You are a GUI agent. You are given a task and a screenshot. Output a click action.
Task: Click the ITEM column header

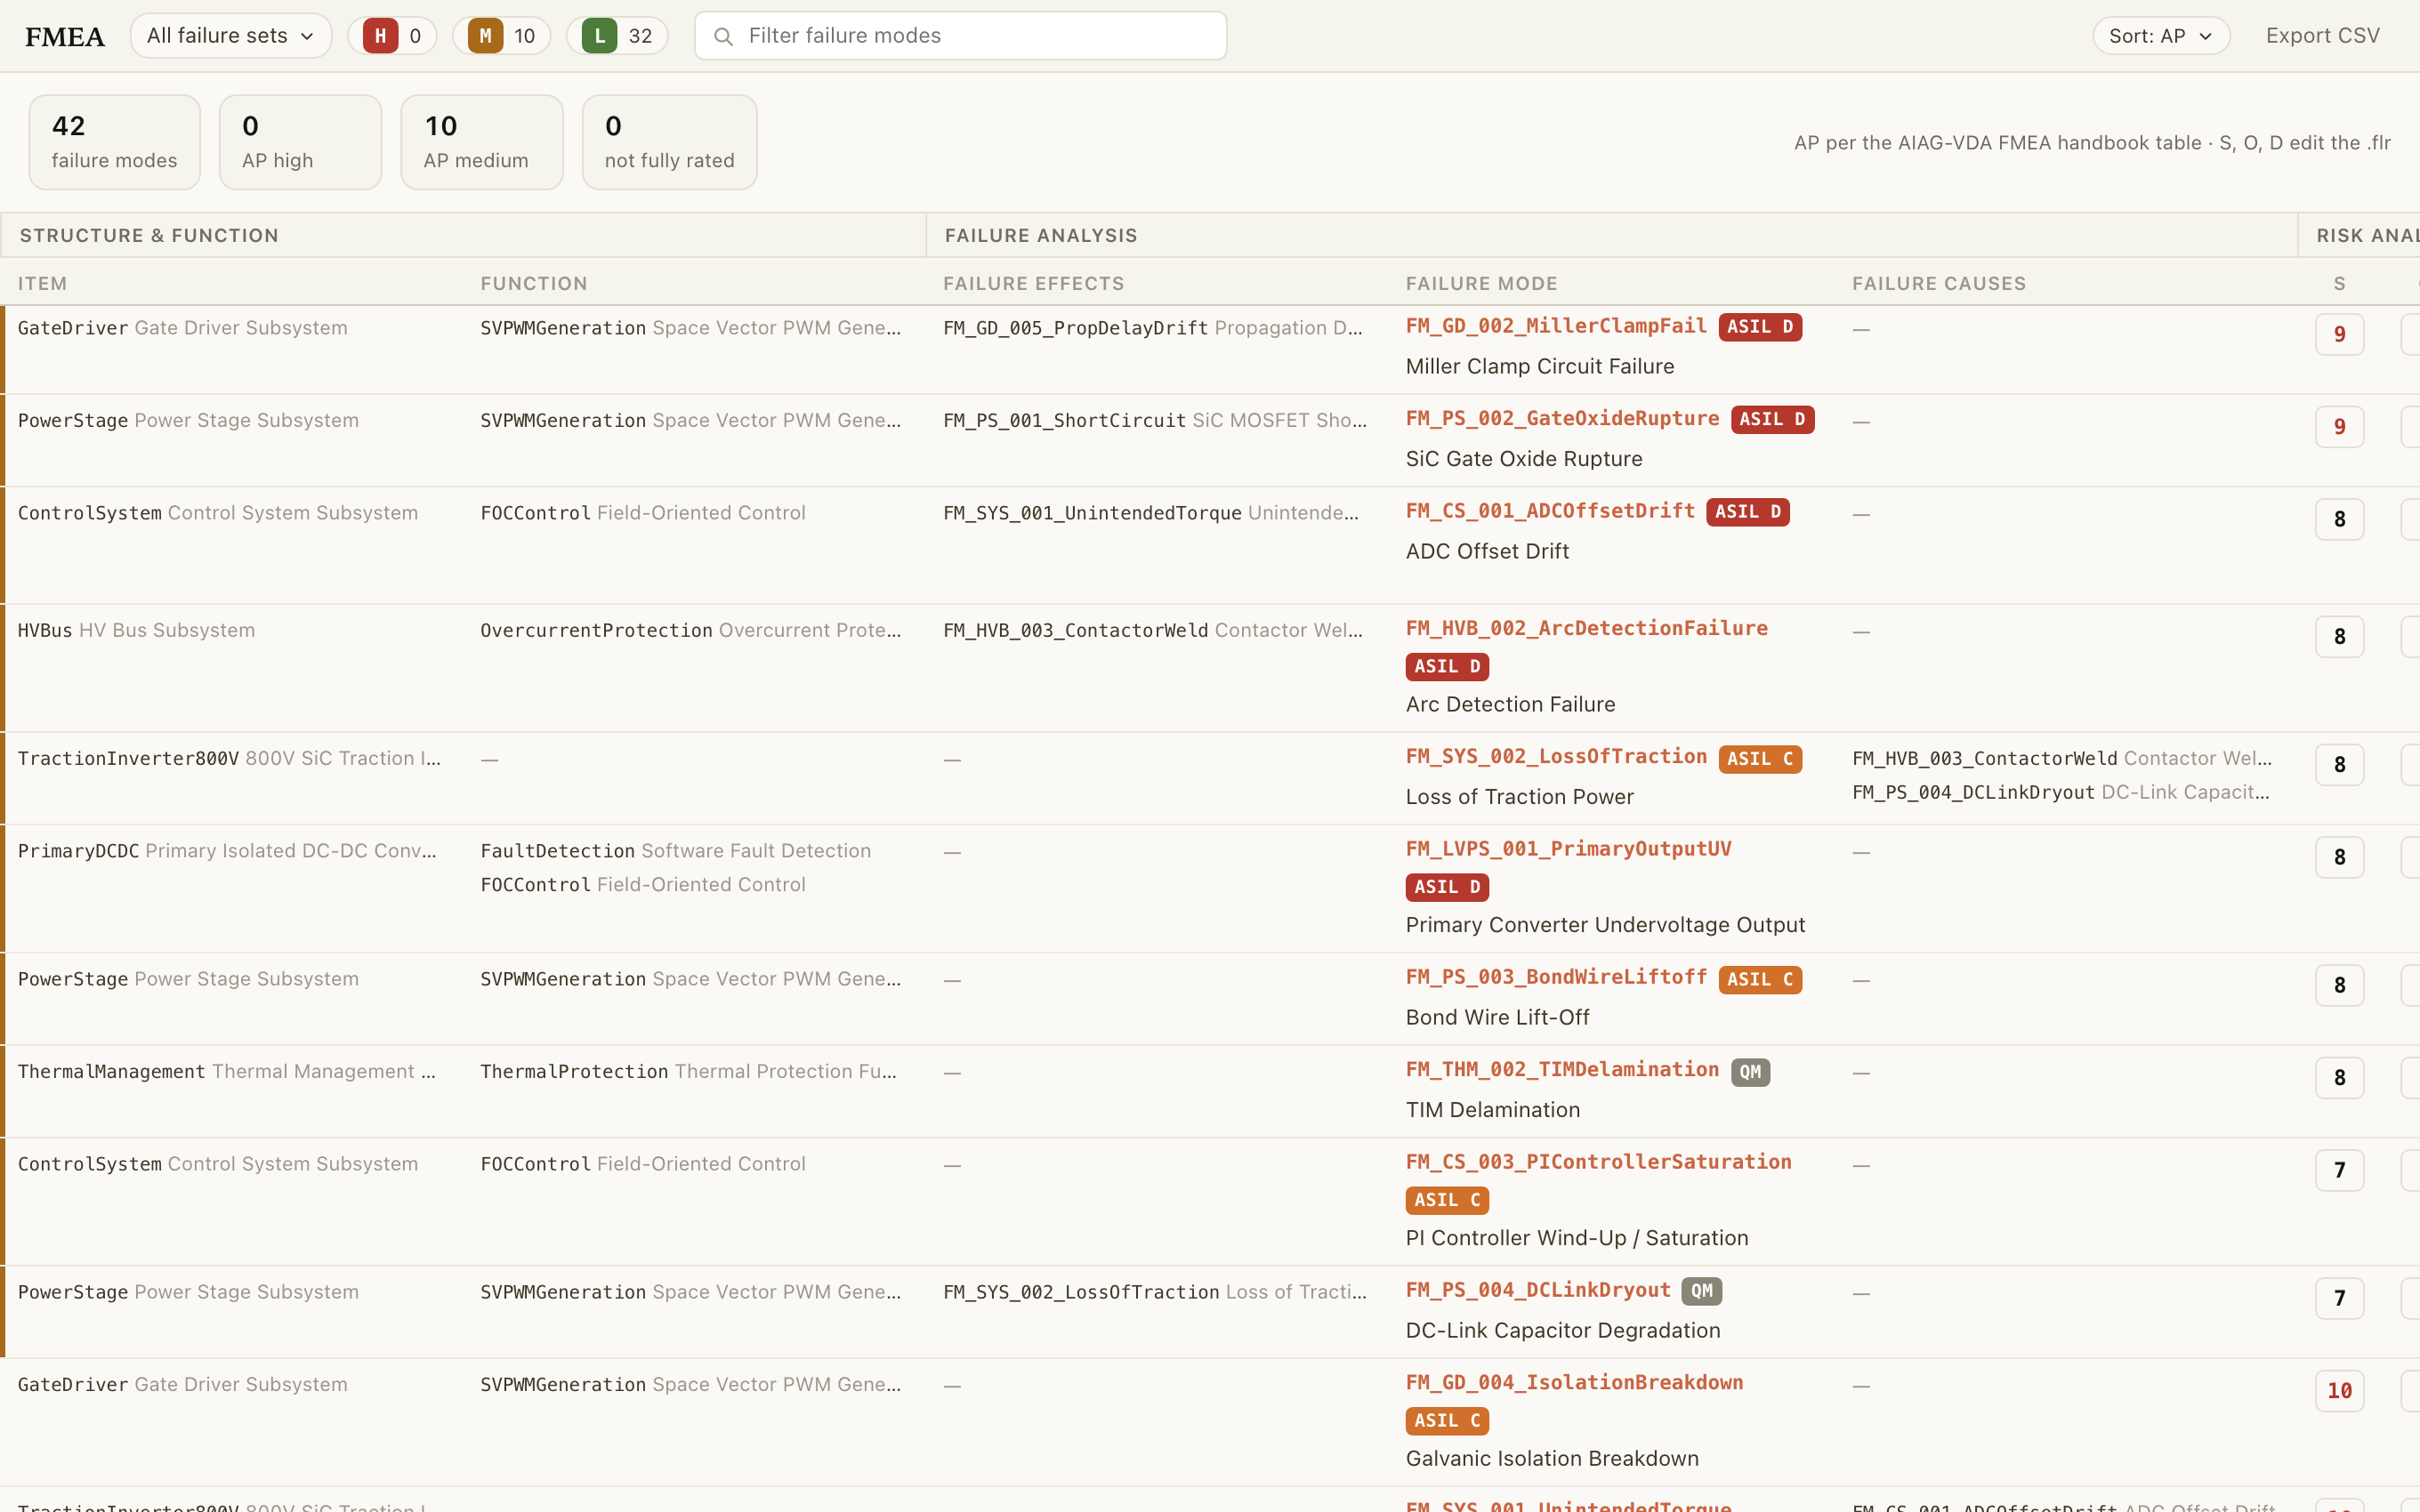pyautogui.click(x=42, y=284)
